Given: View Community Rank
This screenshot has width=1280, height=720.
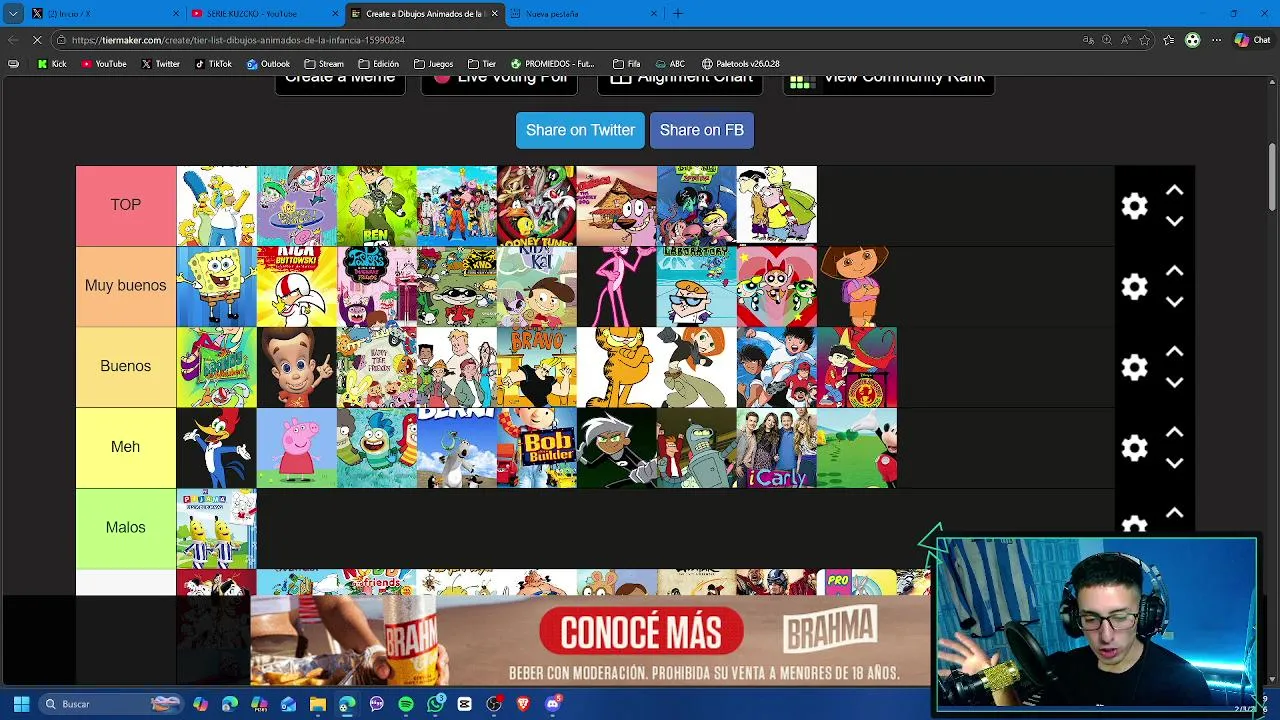Looking at the screenshot, I should pyautogui.click(x=888, y=80).
